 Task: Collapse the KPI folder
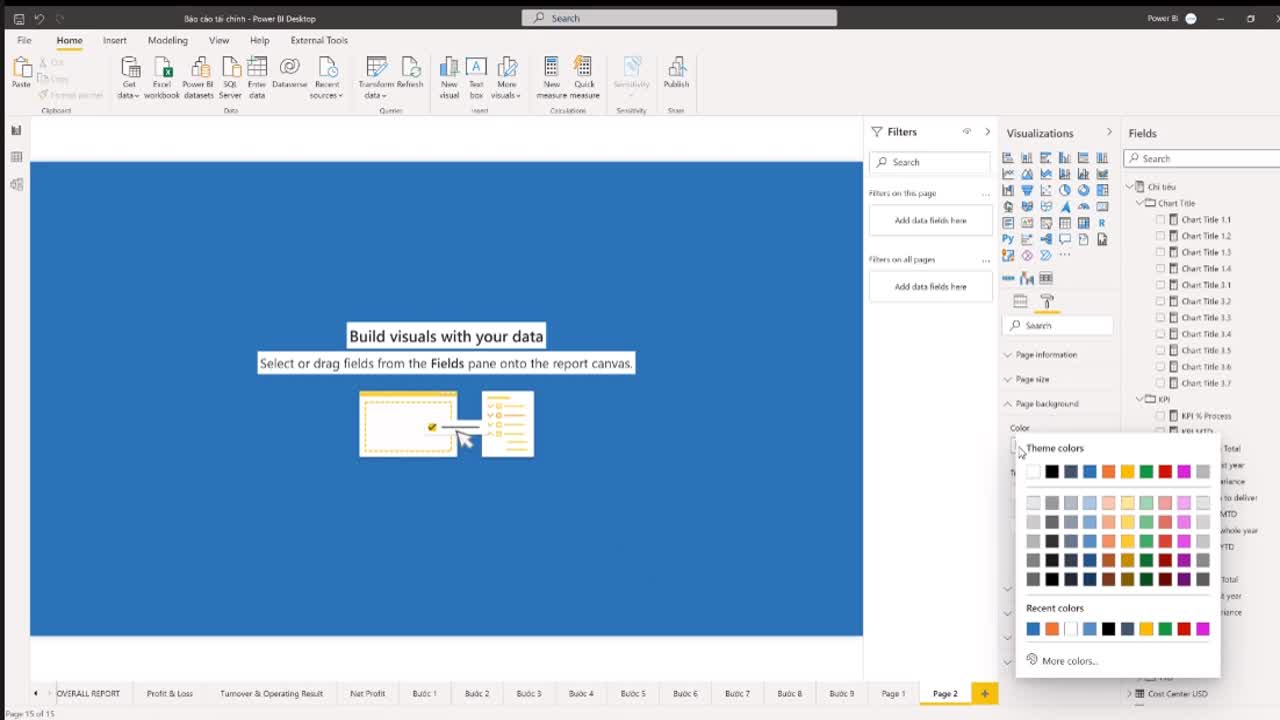point(1139,399)
